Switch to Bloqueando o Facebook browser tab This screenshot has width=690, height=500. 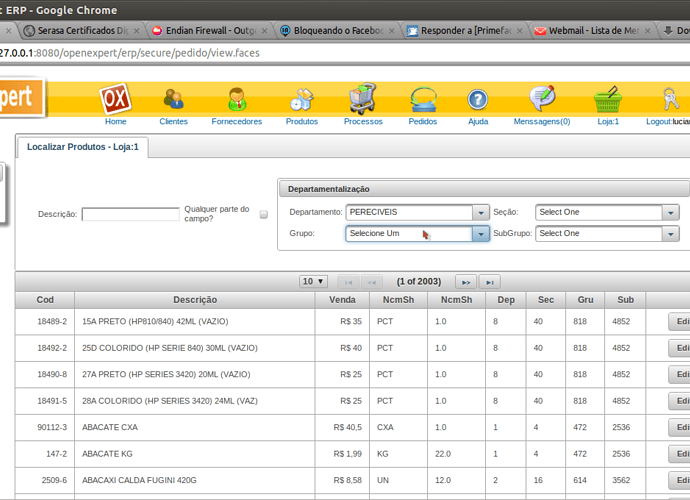click(338, 31)
